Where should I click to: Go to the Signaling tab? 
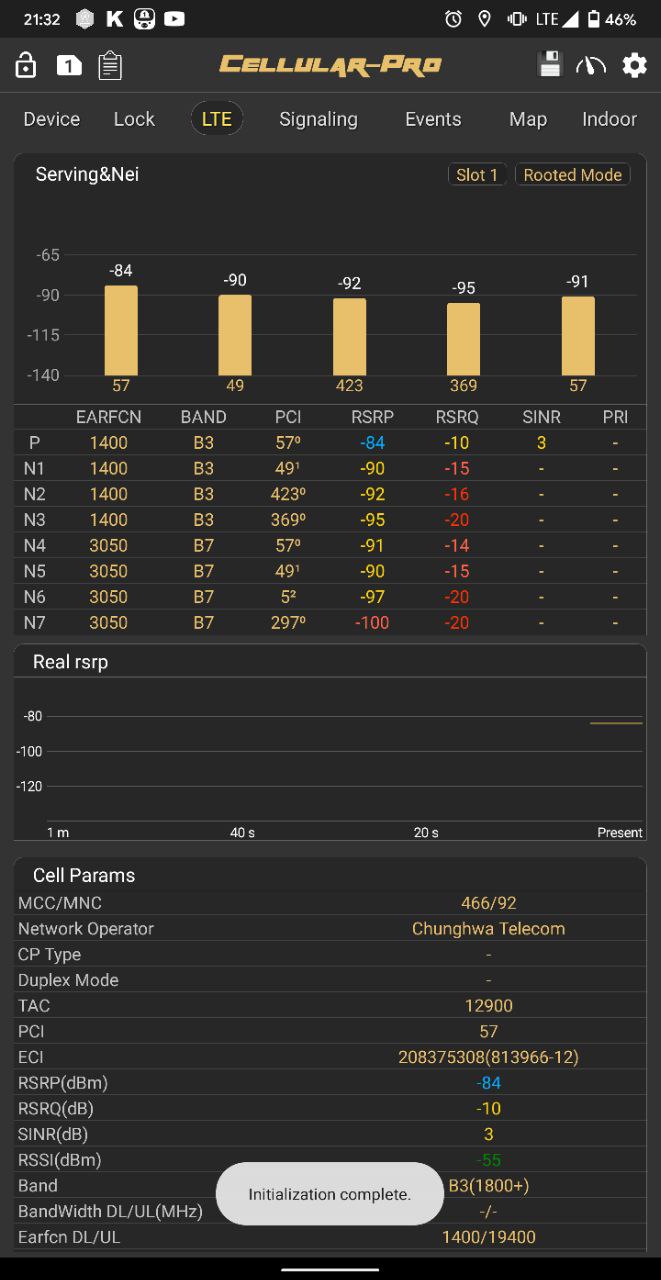coord(318,119)
